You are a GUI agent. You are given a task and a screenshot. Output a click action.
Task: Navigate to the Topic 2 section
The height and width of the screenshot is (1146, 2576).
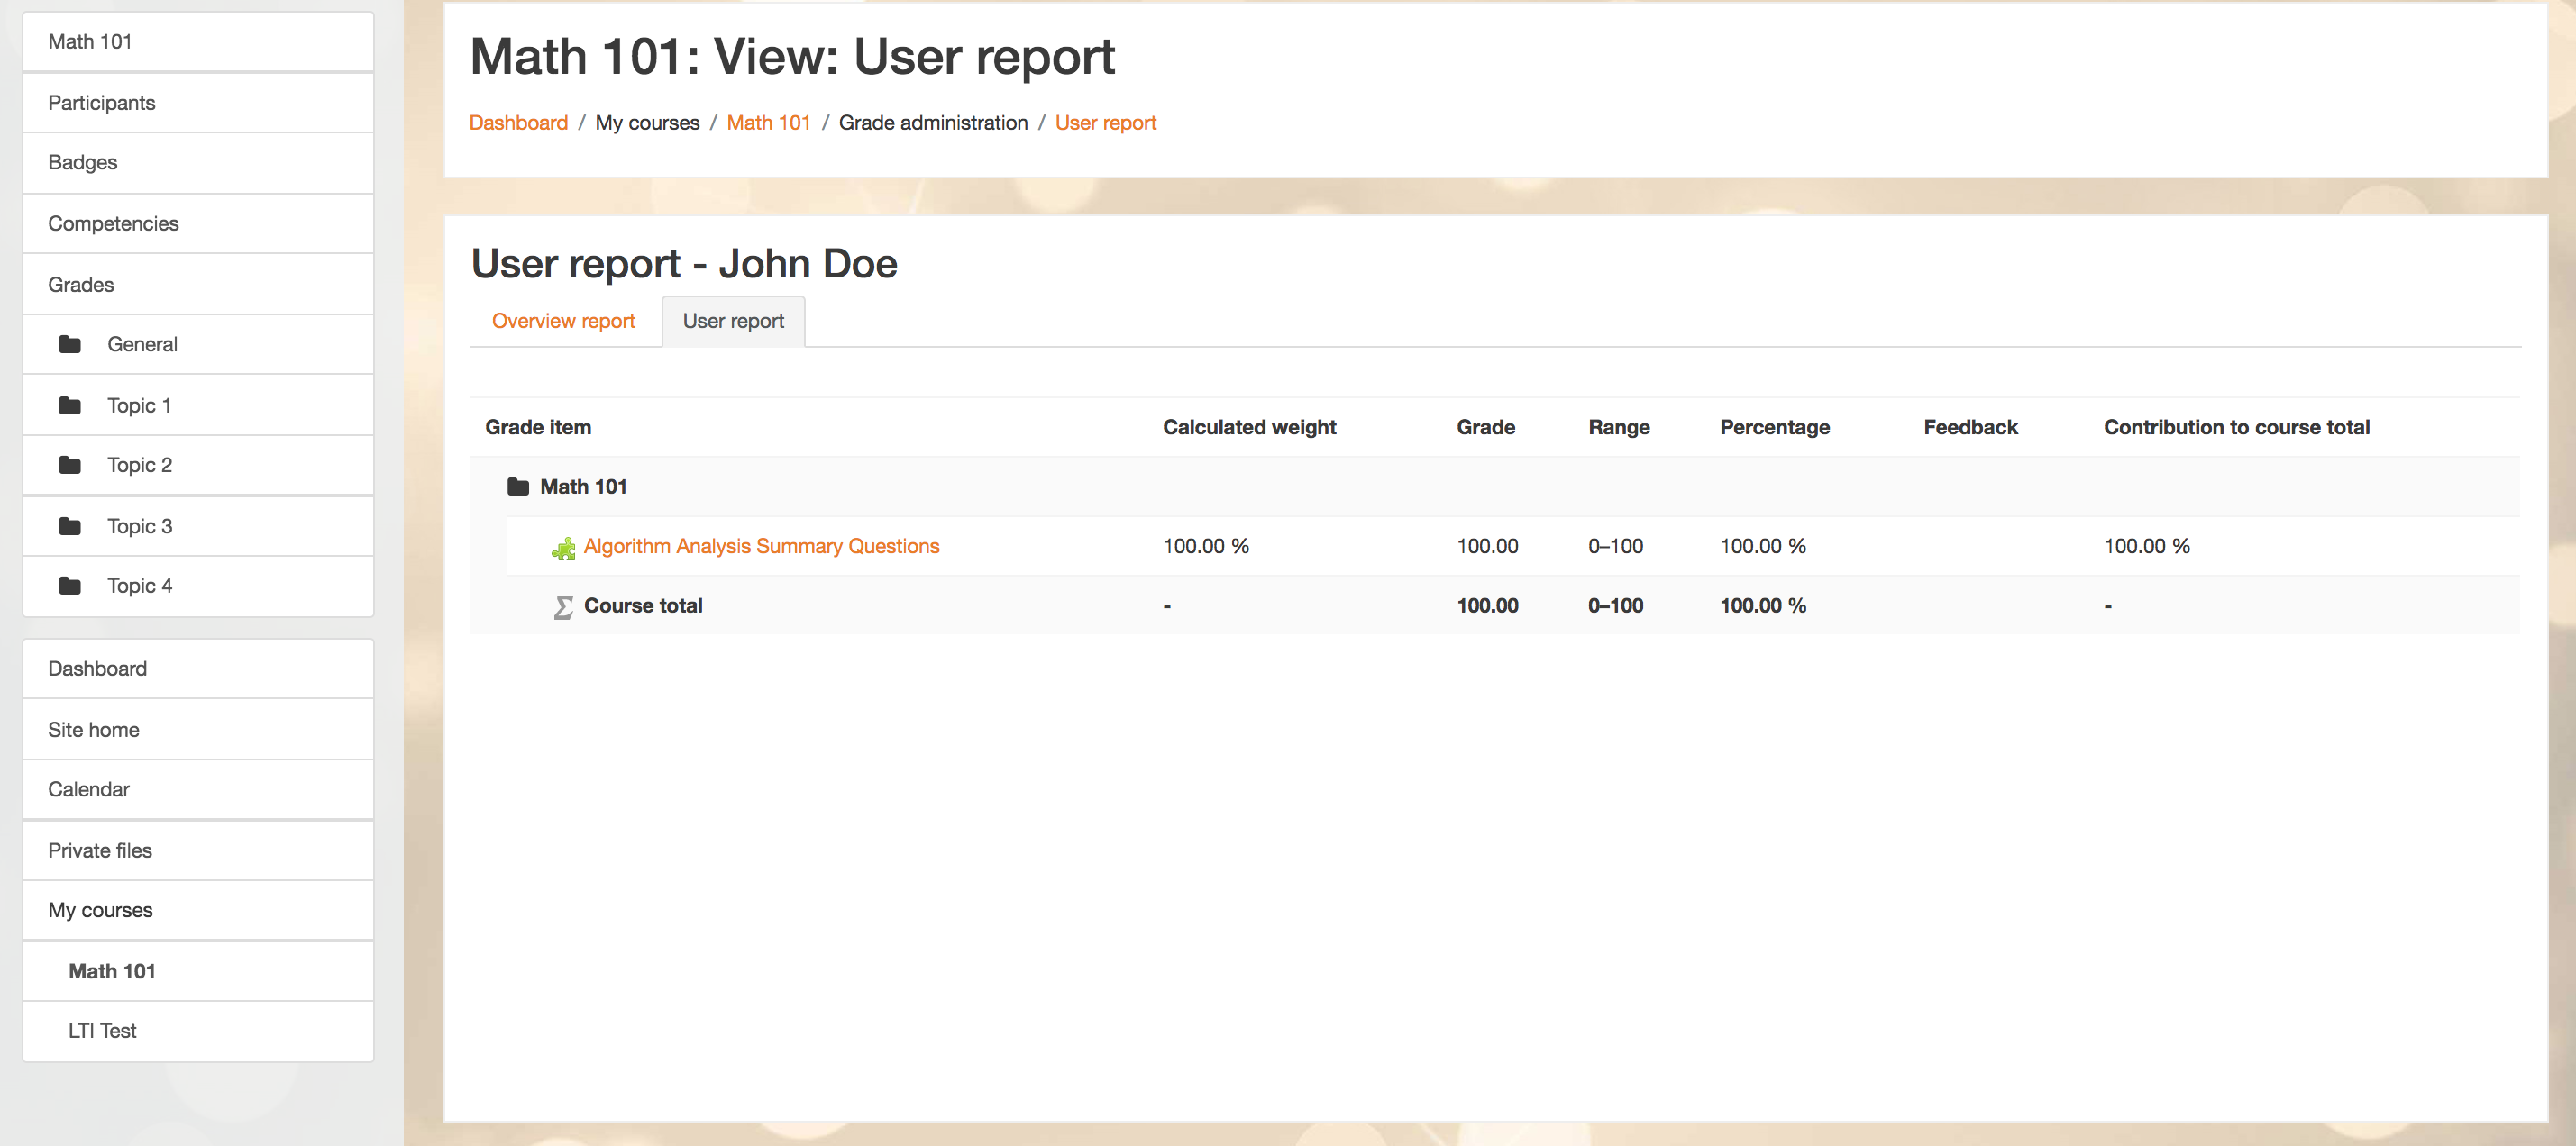[x=198, y=465]
